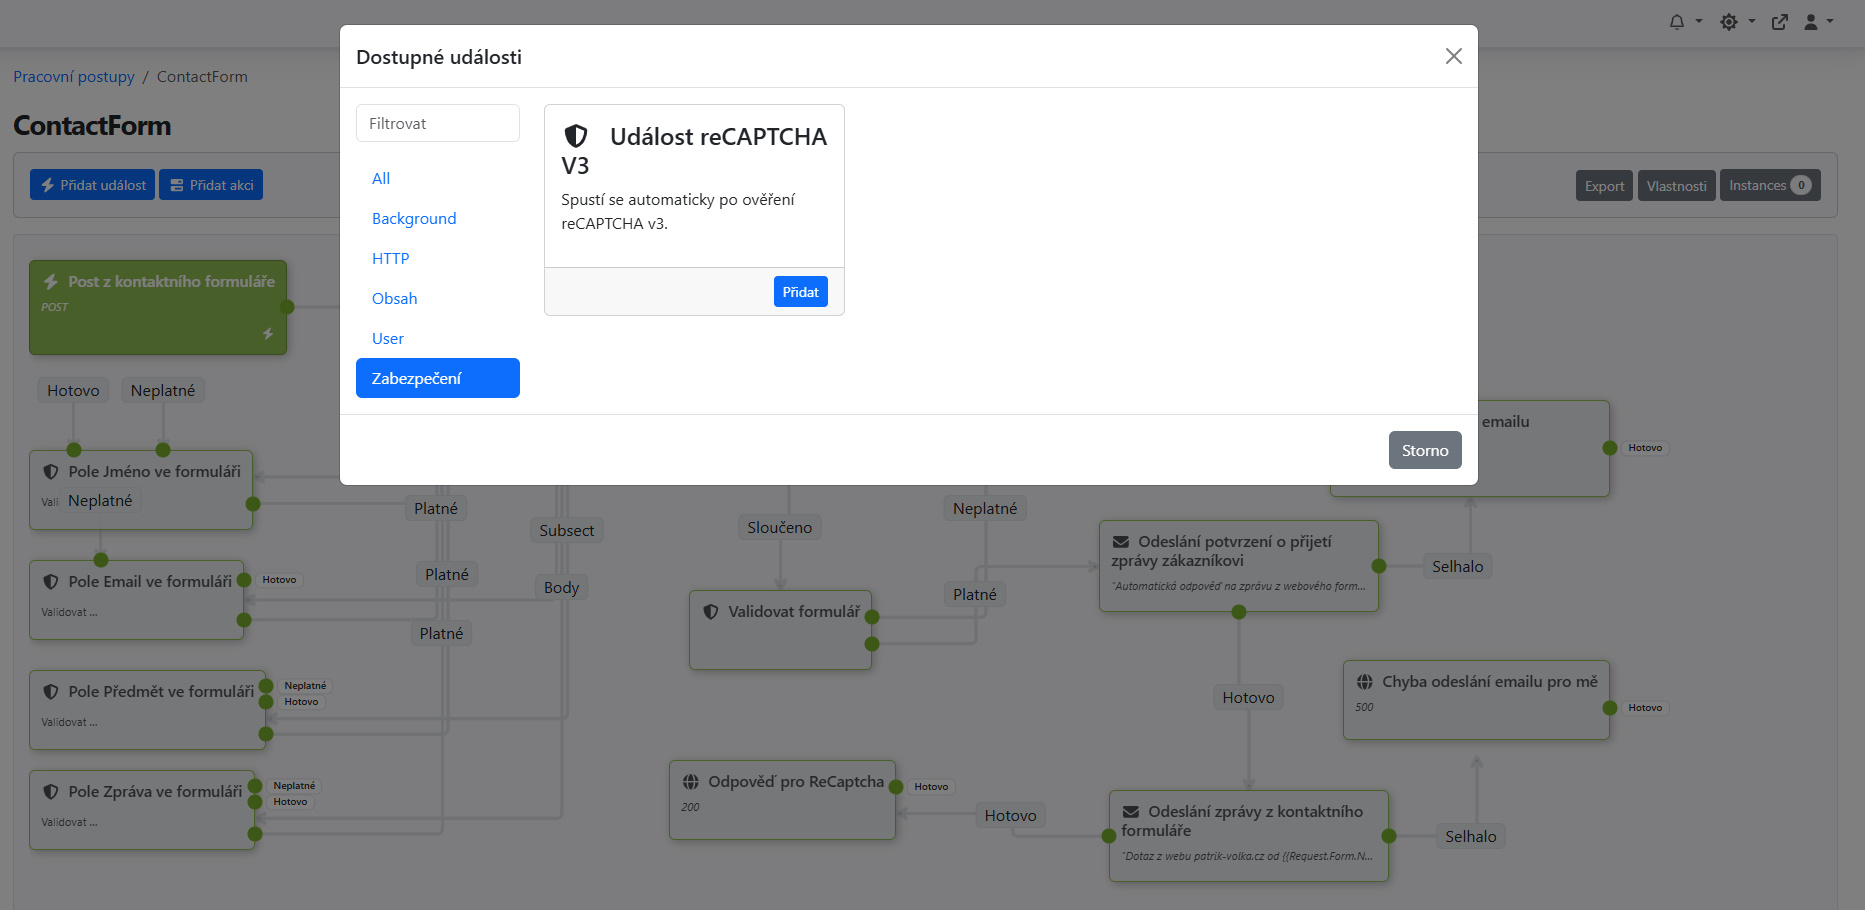Open the notifications bell menu
1865x910 pixels.
pyautogui.click(x=1685, y=21)
